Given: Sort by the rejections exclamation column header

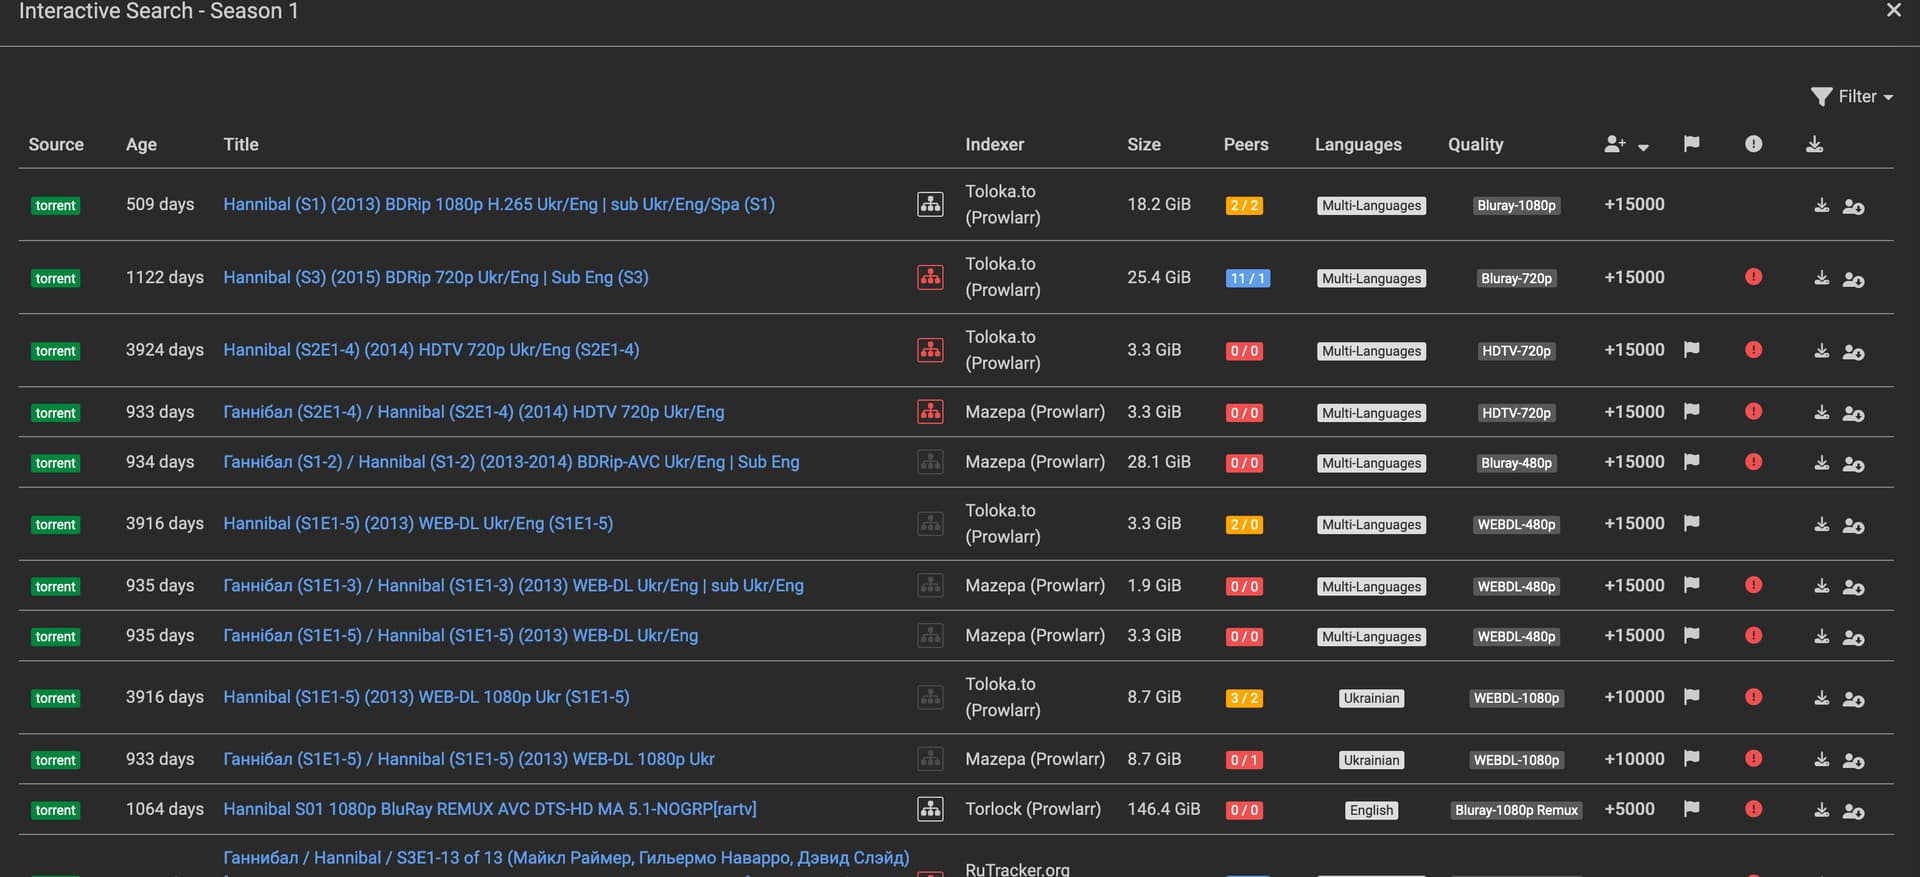Looking at the screenshot, I should (x=1753, y=144).
